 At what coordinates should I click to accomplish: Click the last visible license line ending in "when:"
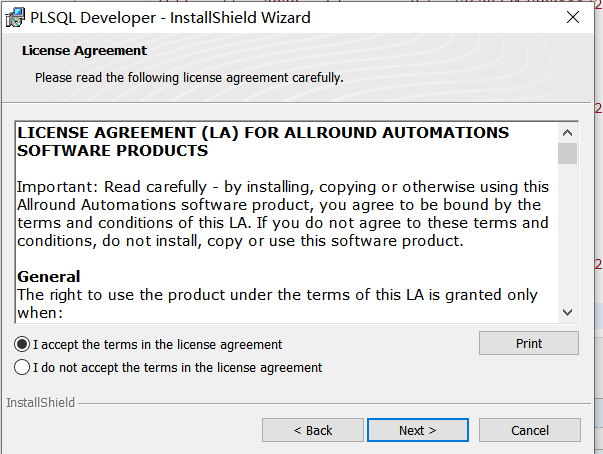(40, 312)
